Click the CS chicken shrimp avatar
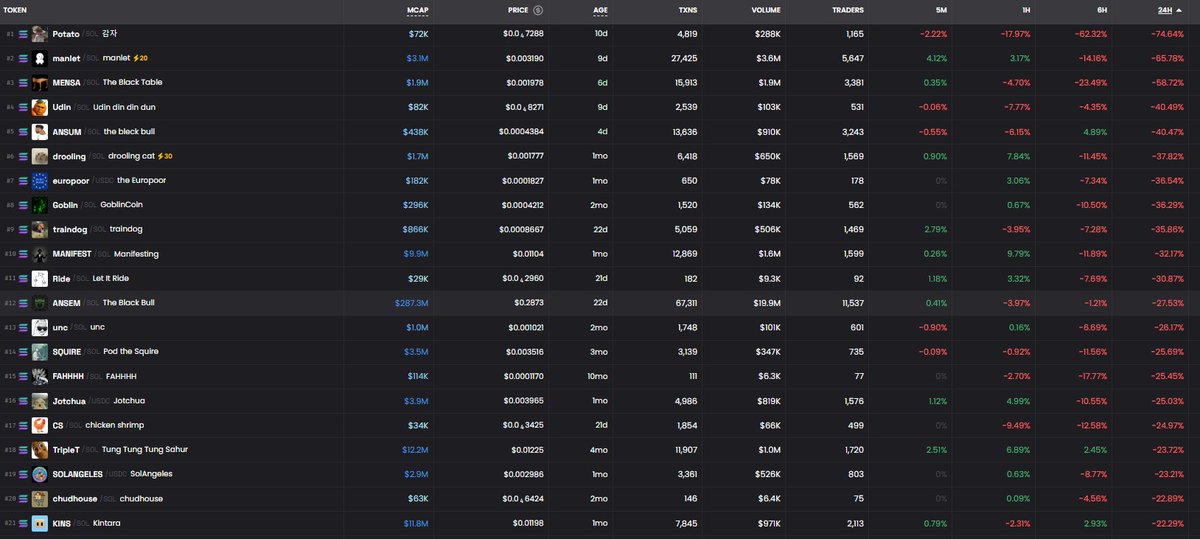 pyautogui.click(x=40, y=425)
